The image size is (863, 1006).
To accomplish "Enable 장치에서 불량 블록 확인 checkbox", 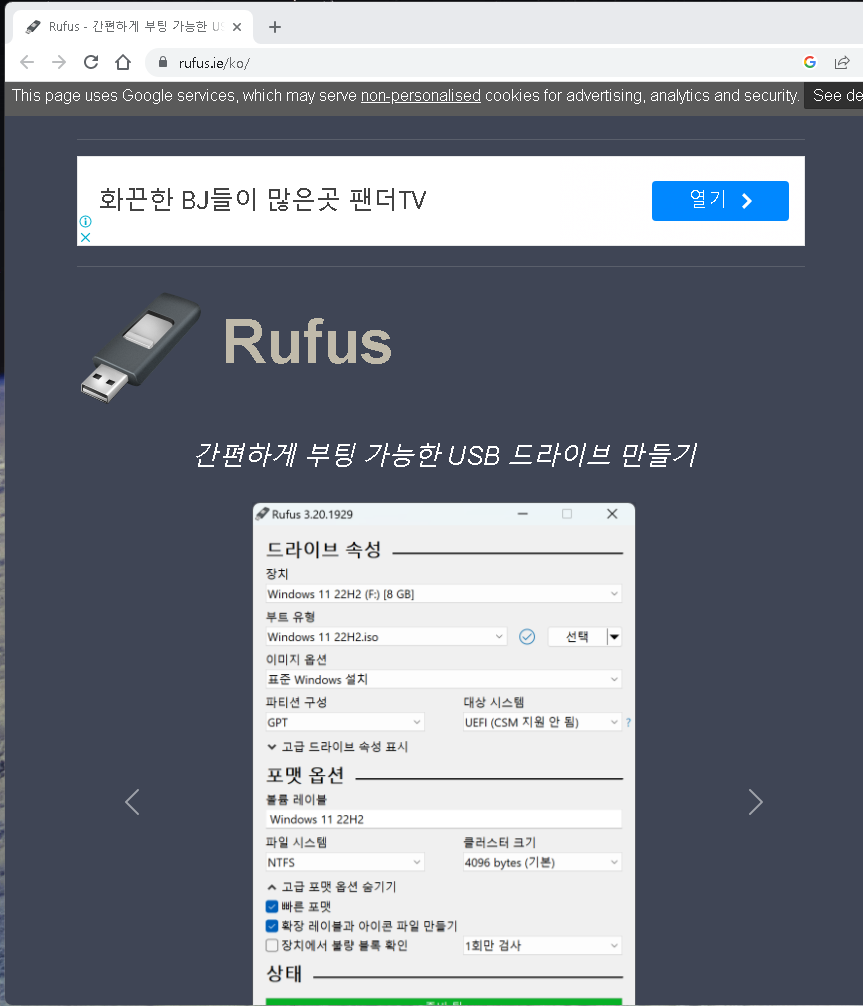I will (272, 945).
